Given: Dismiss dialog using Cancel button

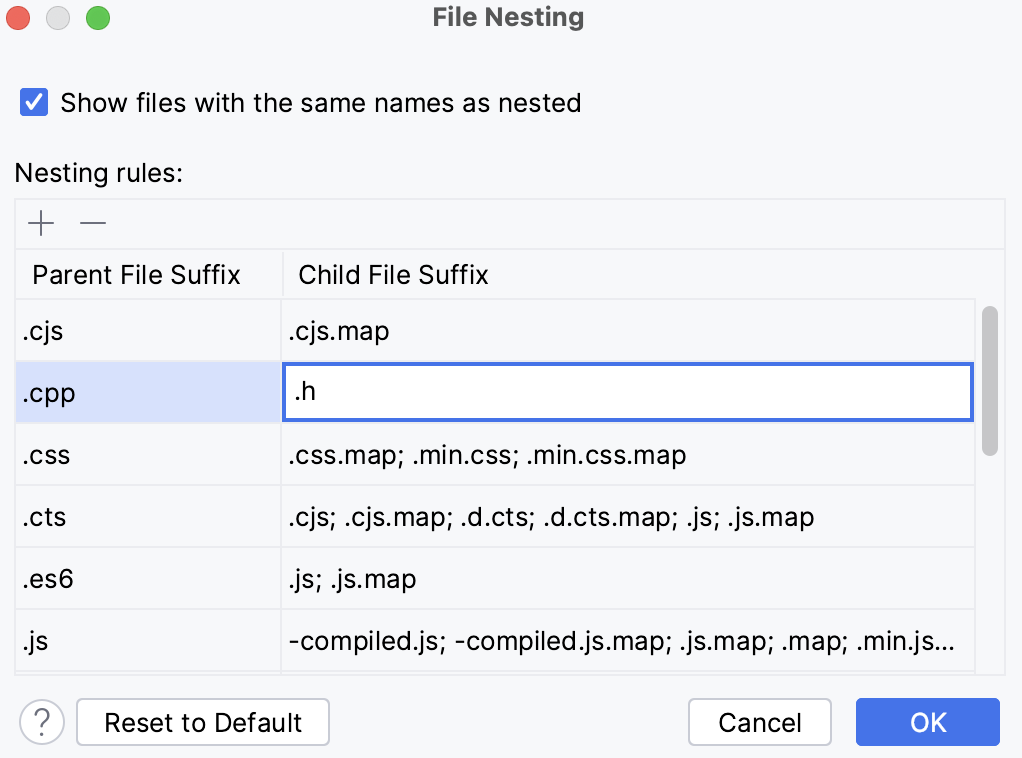Looking at the screenshot, I should 759,722.
